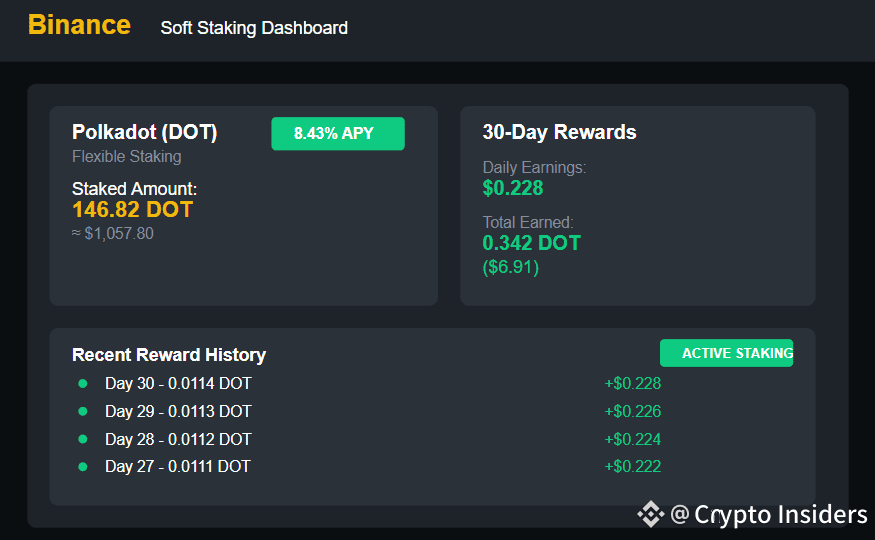
Task: Click the Polkadot (DOT) heading
Action: point(145,132)
